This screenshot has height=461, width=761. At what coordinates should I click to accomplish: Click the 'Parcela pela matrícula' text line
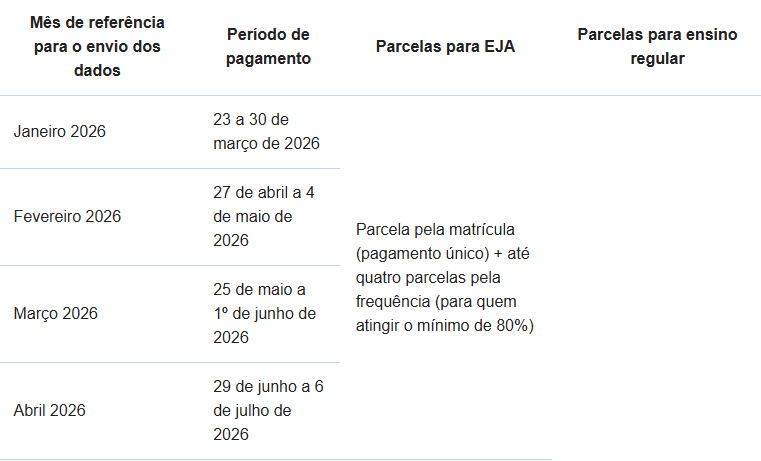click(435, 229)
